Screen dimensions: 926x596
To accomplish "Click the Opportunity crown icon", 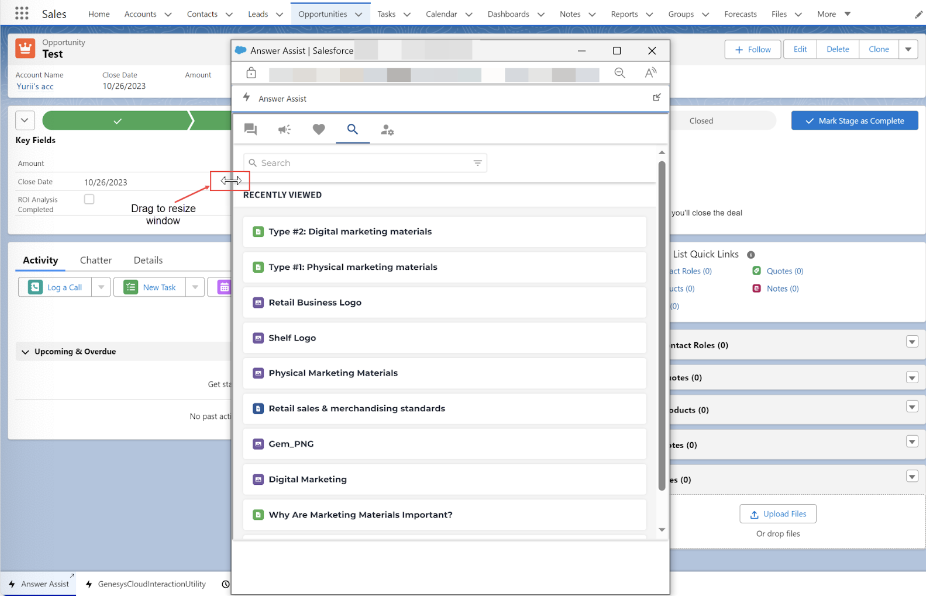I will tap(25, 48).
